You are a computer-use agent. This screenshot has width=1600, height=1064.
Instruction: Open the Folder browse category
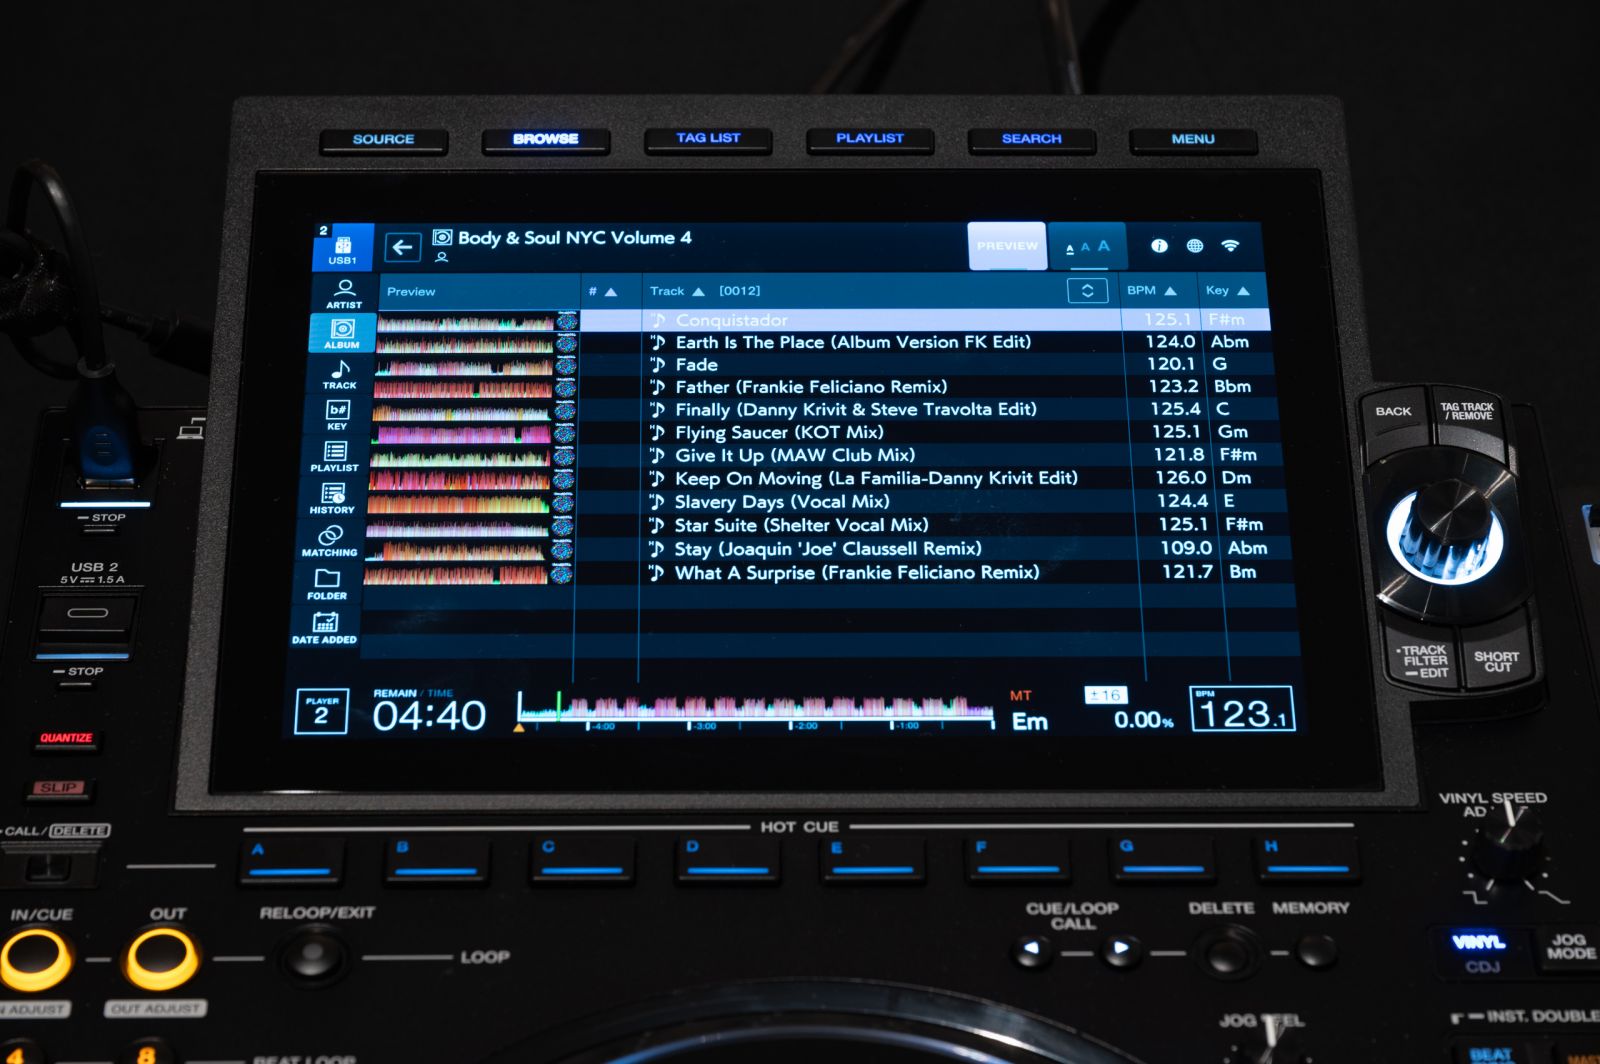point(327,584)
